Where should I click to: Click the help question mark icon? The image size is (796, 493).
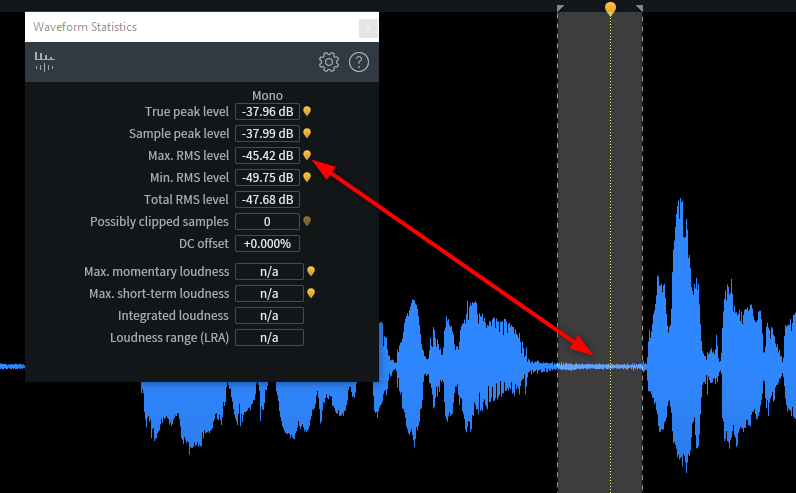point(359,62)
